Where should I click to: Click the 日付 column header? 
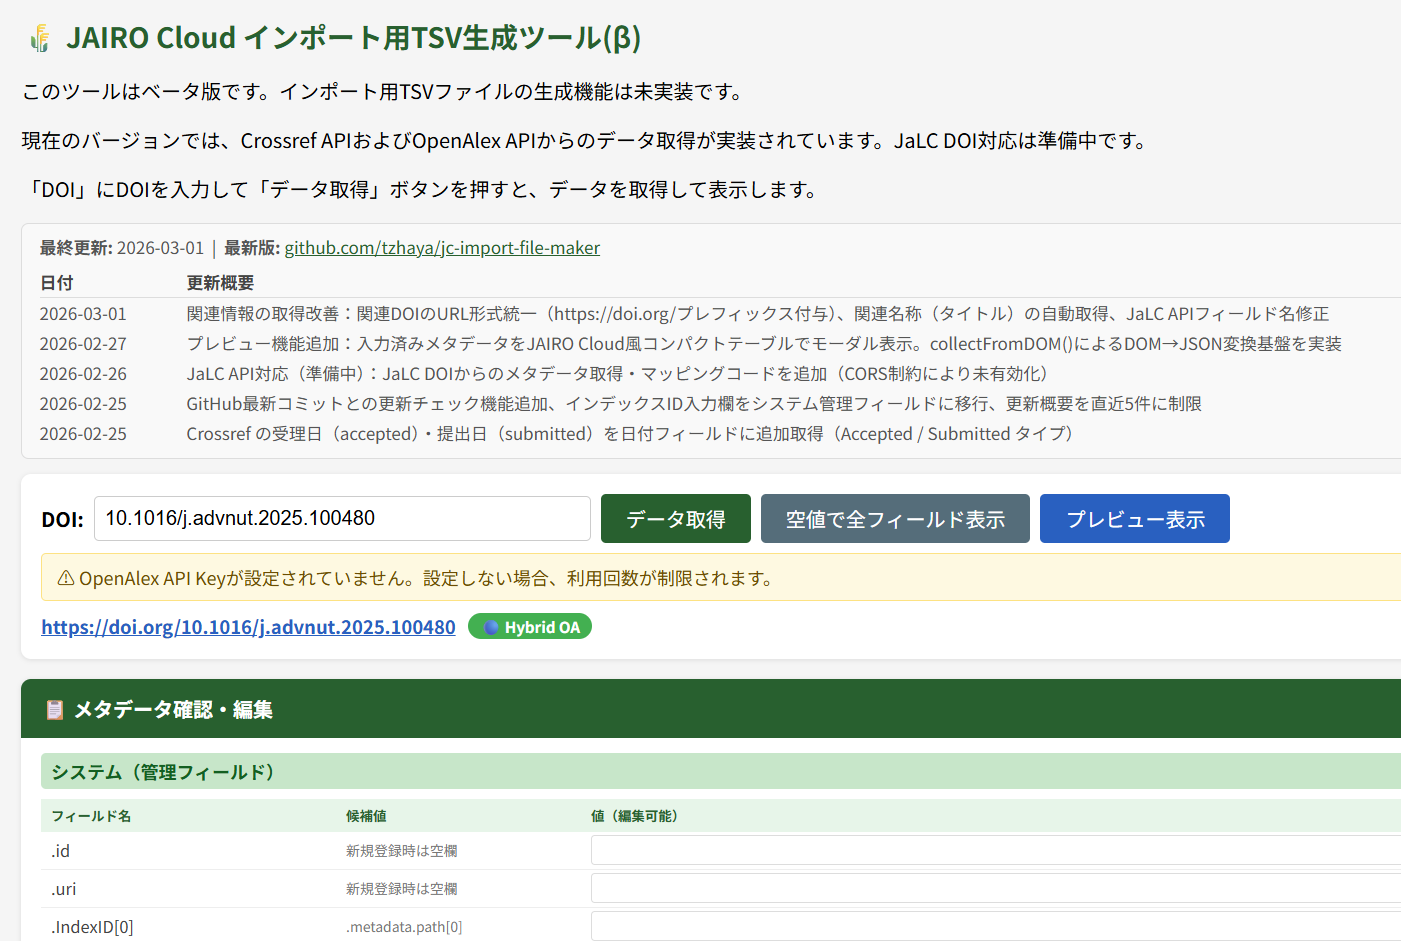point(56,283)
